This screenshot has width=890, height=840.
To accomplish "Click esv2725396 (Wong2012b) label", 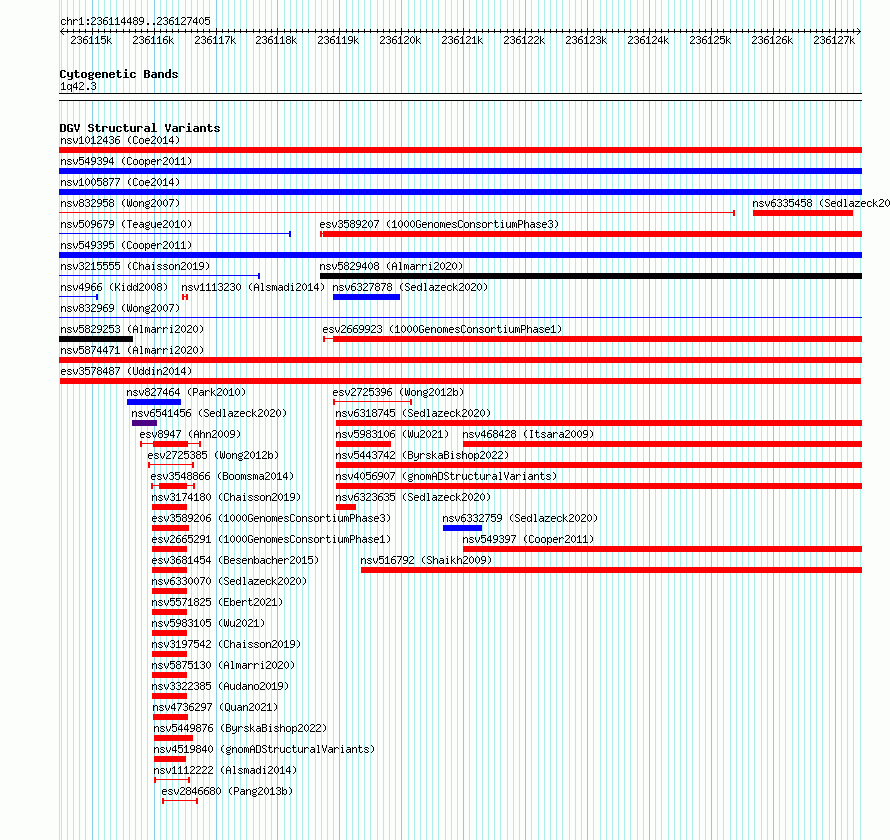I will point(398,392).
